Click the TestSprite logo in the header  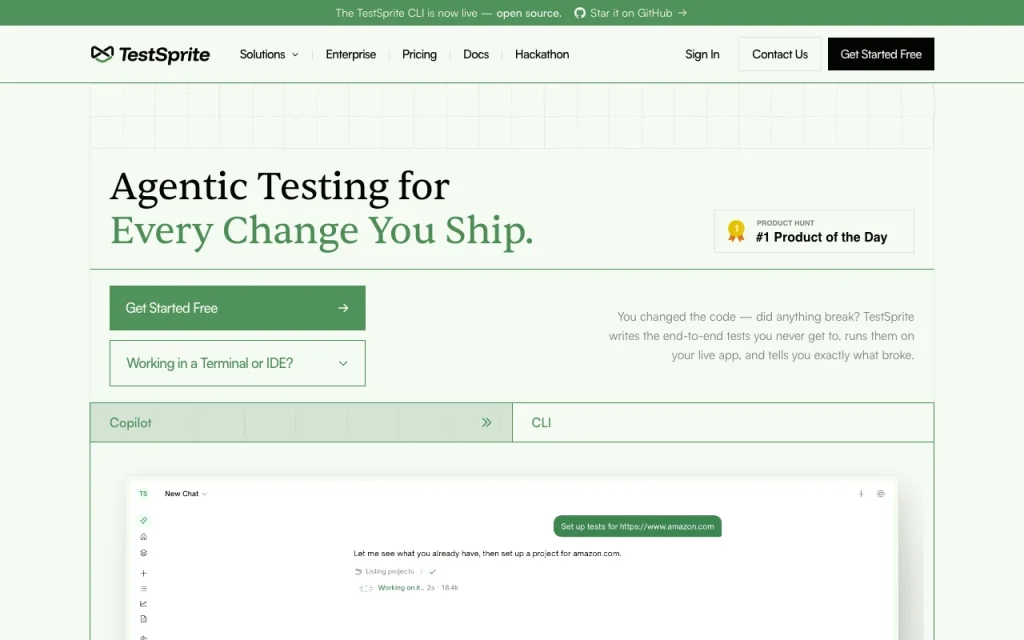point(150,54)
